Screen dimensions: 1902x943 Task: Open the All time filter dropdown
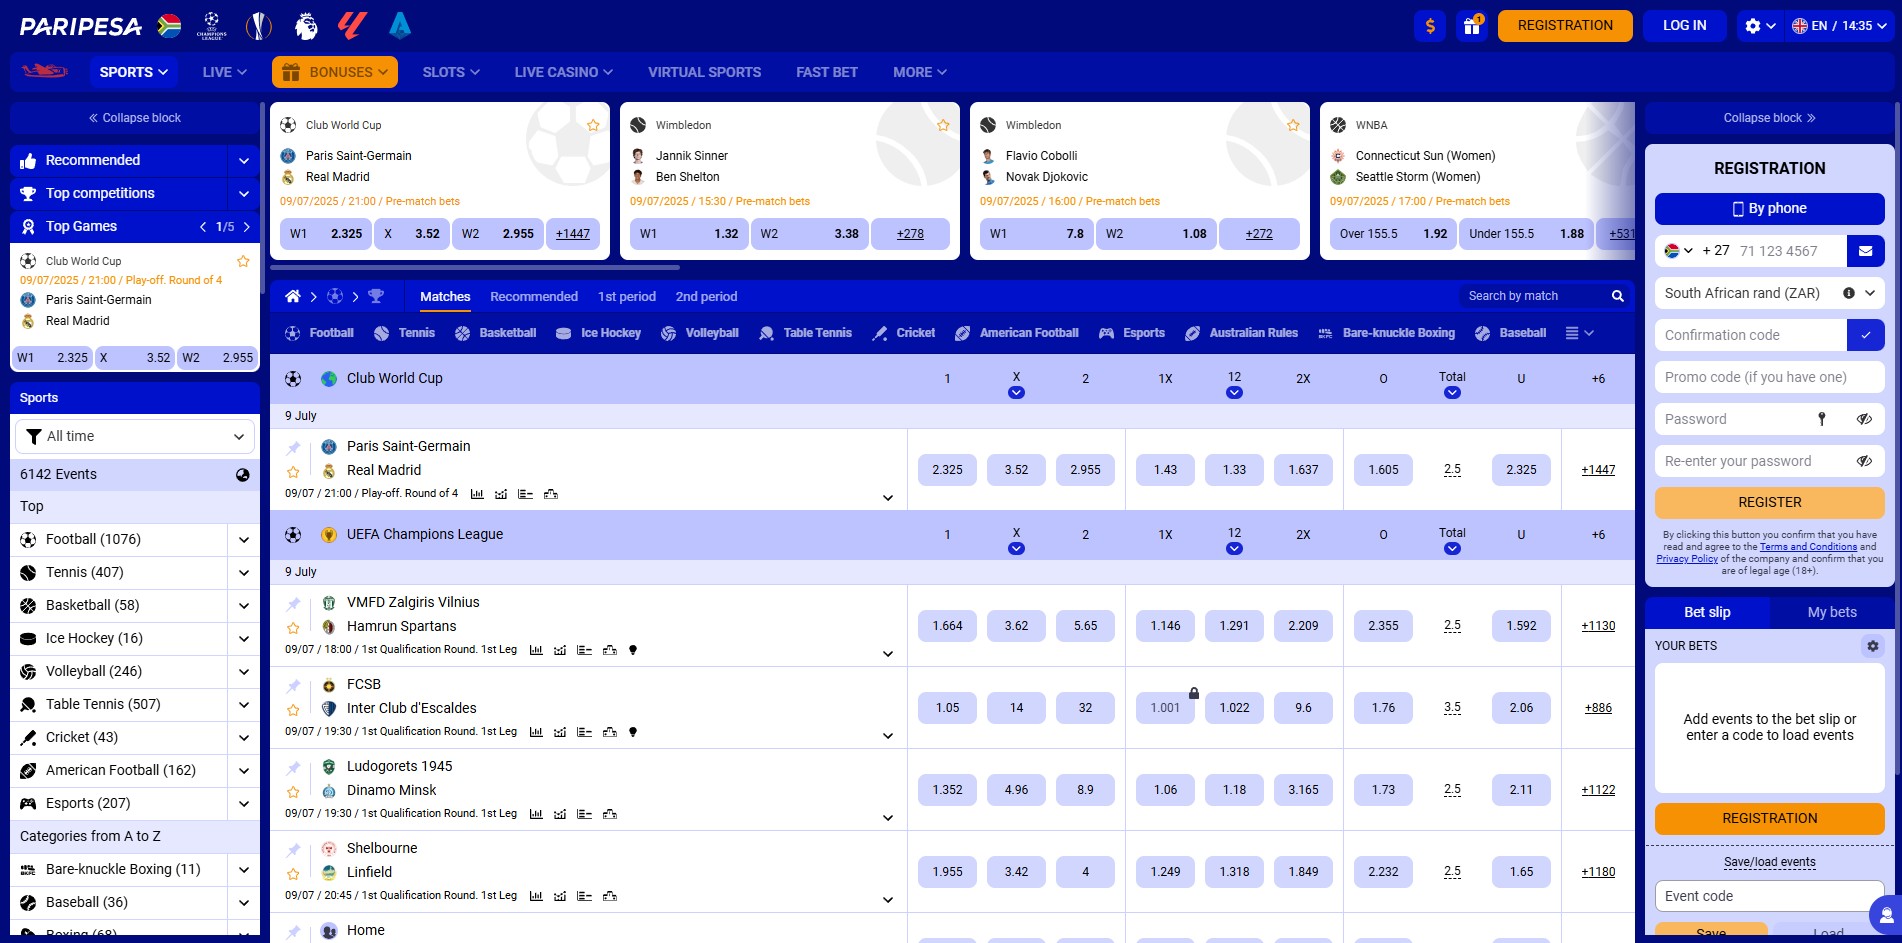tap(135, 436)
